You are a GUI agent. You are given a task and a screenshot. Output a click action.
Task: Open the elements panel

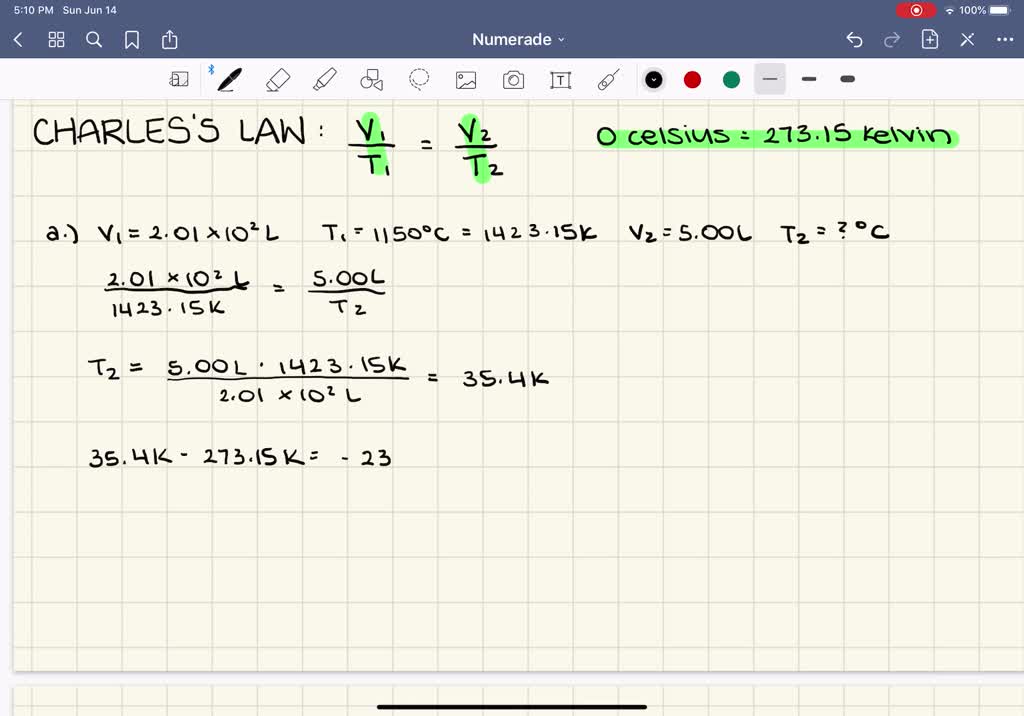(179, 79)
